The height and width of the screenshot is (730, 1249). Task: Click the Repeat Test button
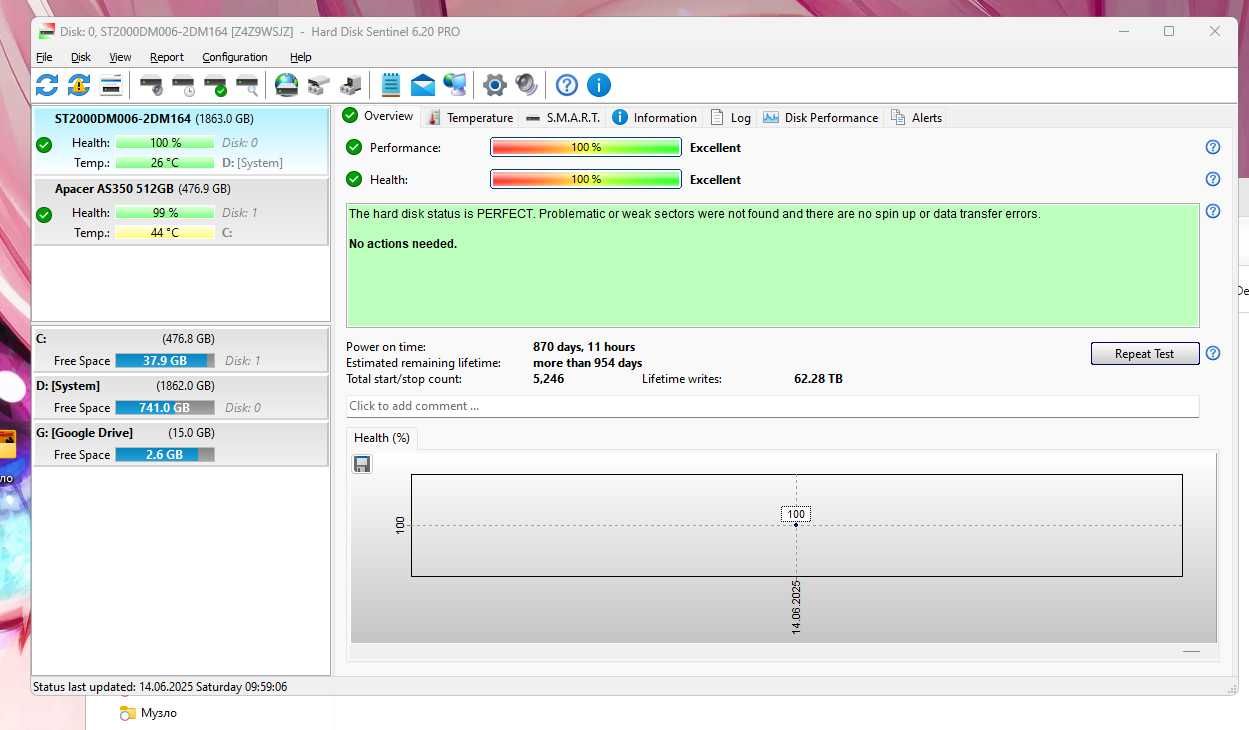[1145, 353]
